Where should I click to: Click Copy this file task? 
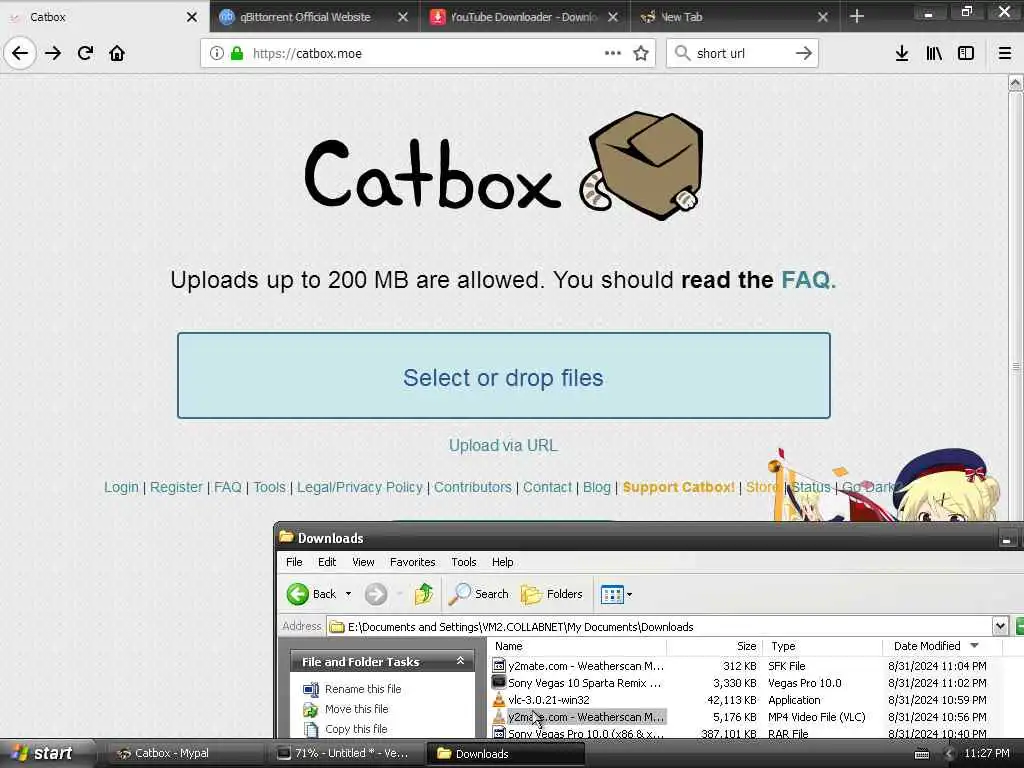(356, 729)
